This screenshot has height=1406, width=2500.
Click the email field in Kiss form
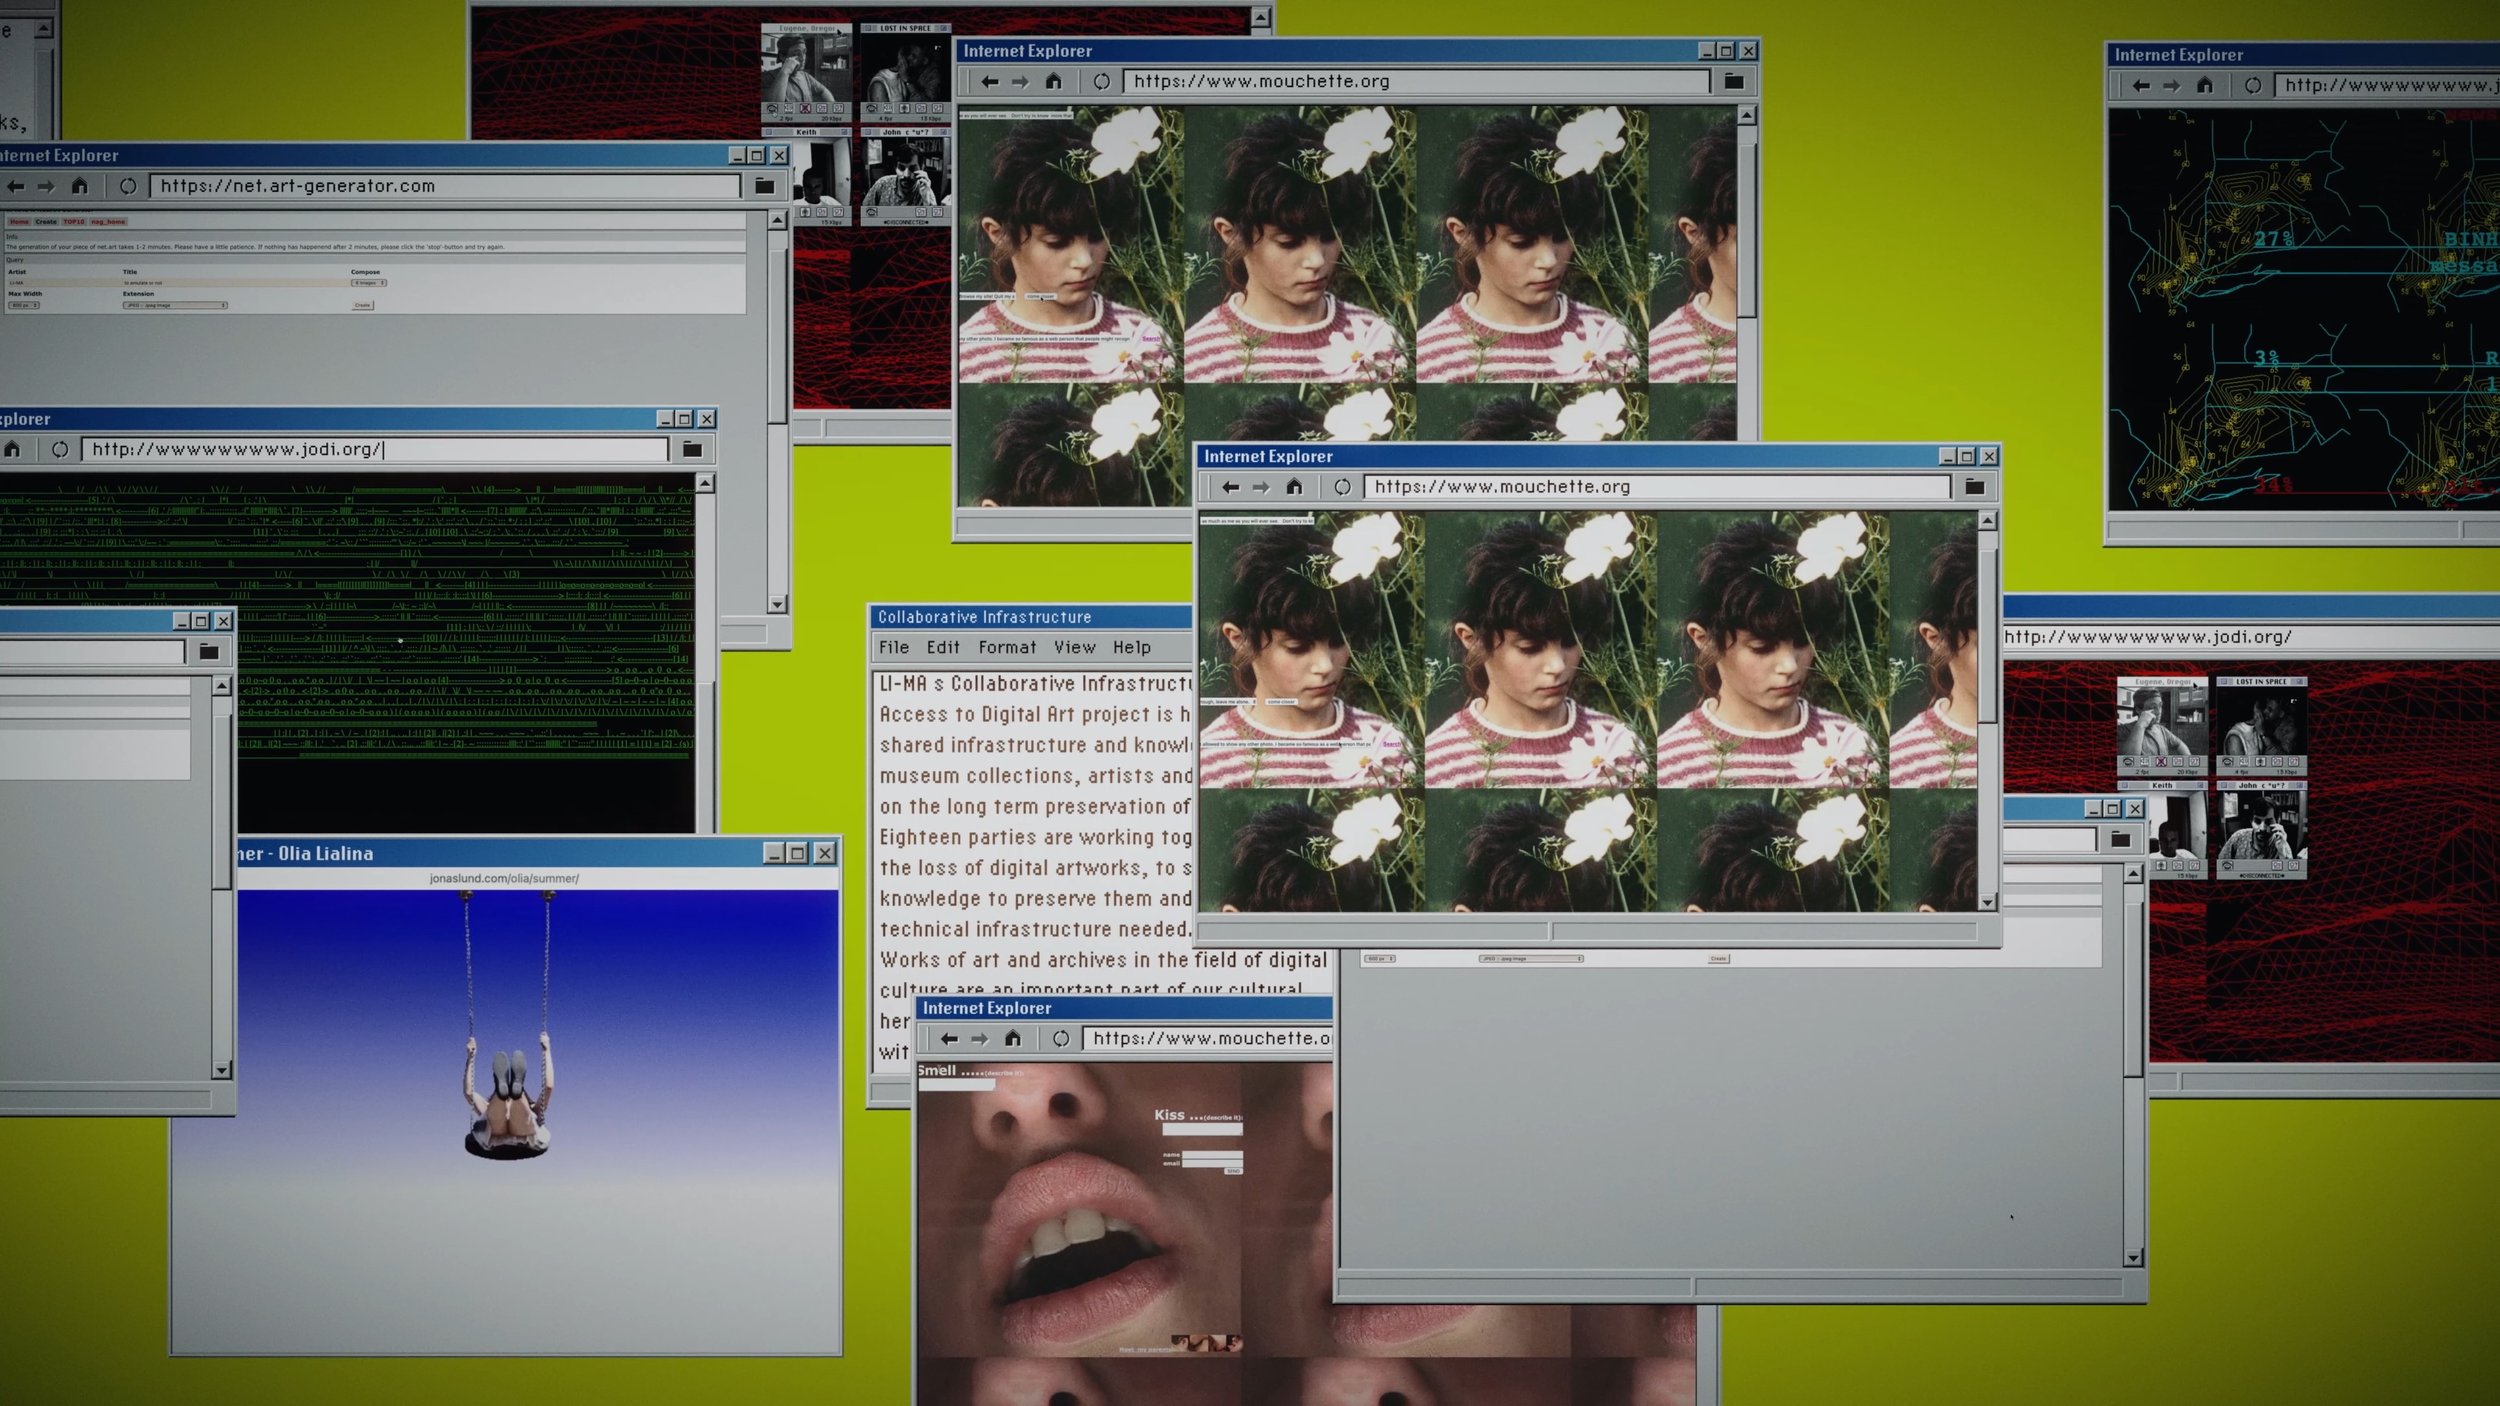pos(1212,1164)
